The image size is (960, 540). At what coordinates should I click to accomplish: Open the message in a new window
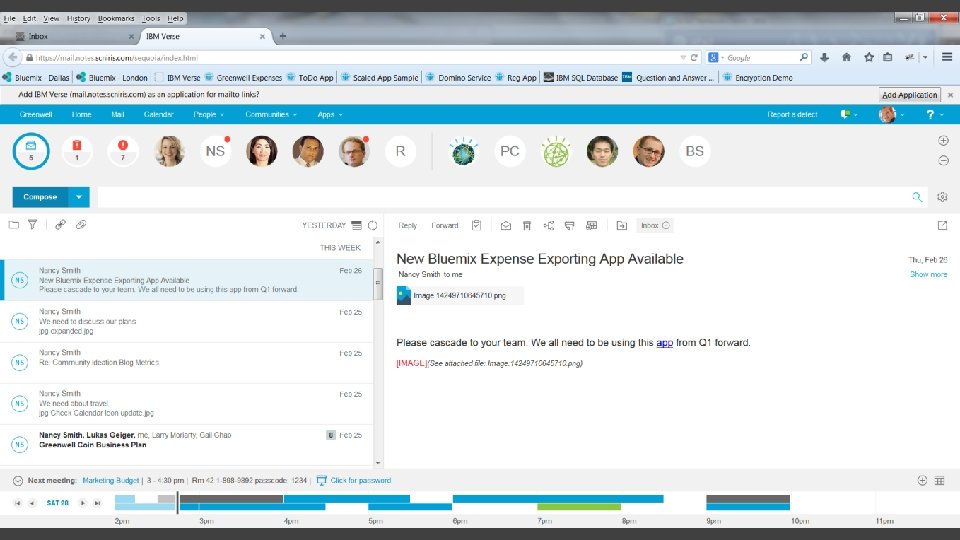[x=942, y=225]
